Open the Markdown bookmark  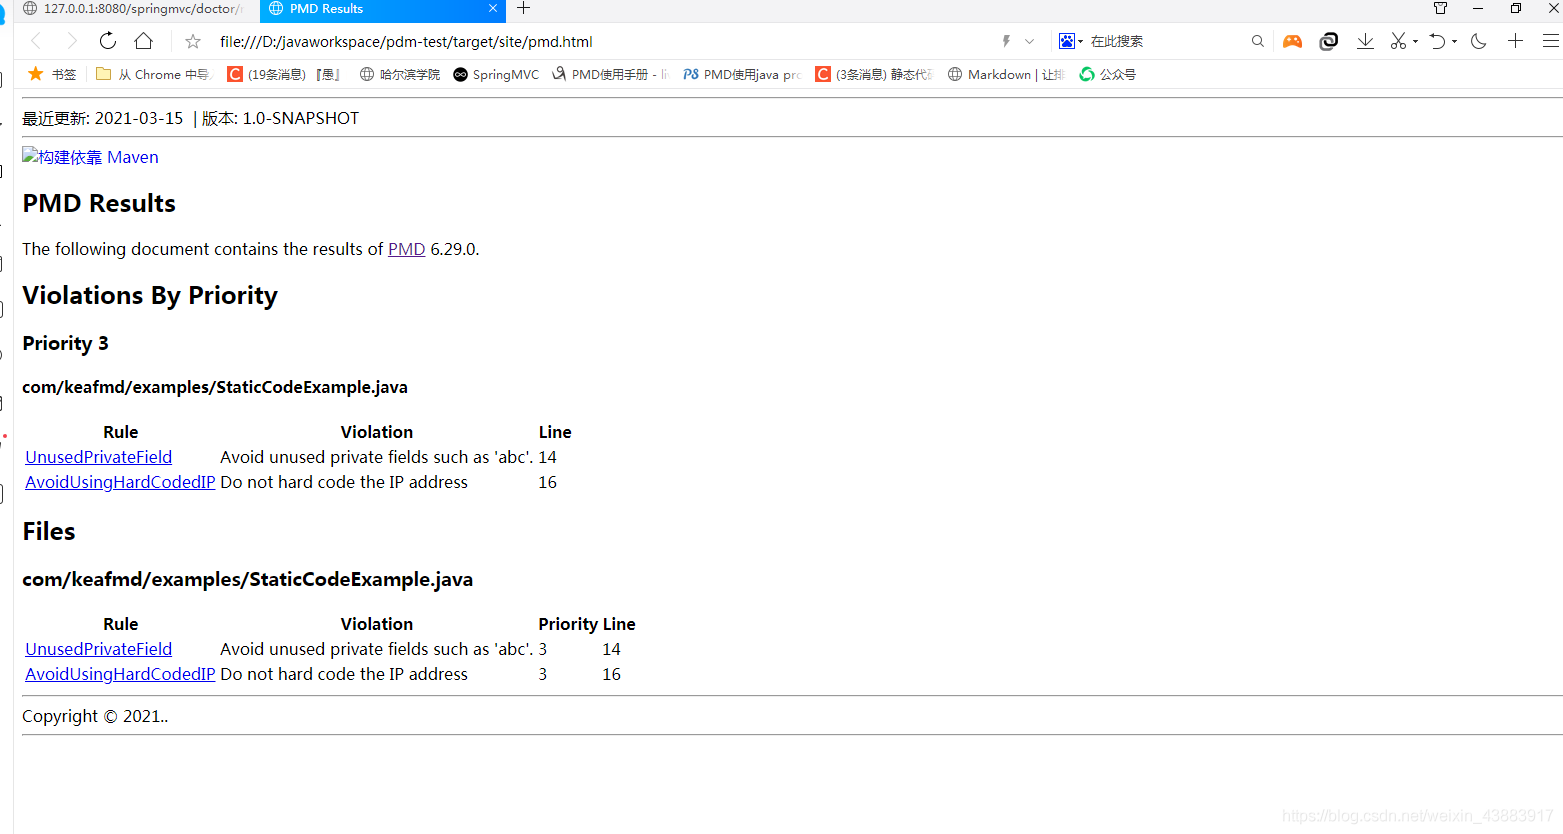tap(1006, 74)
